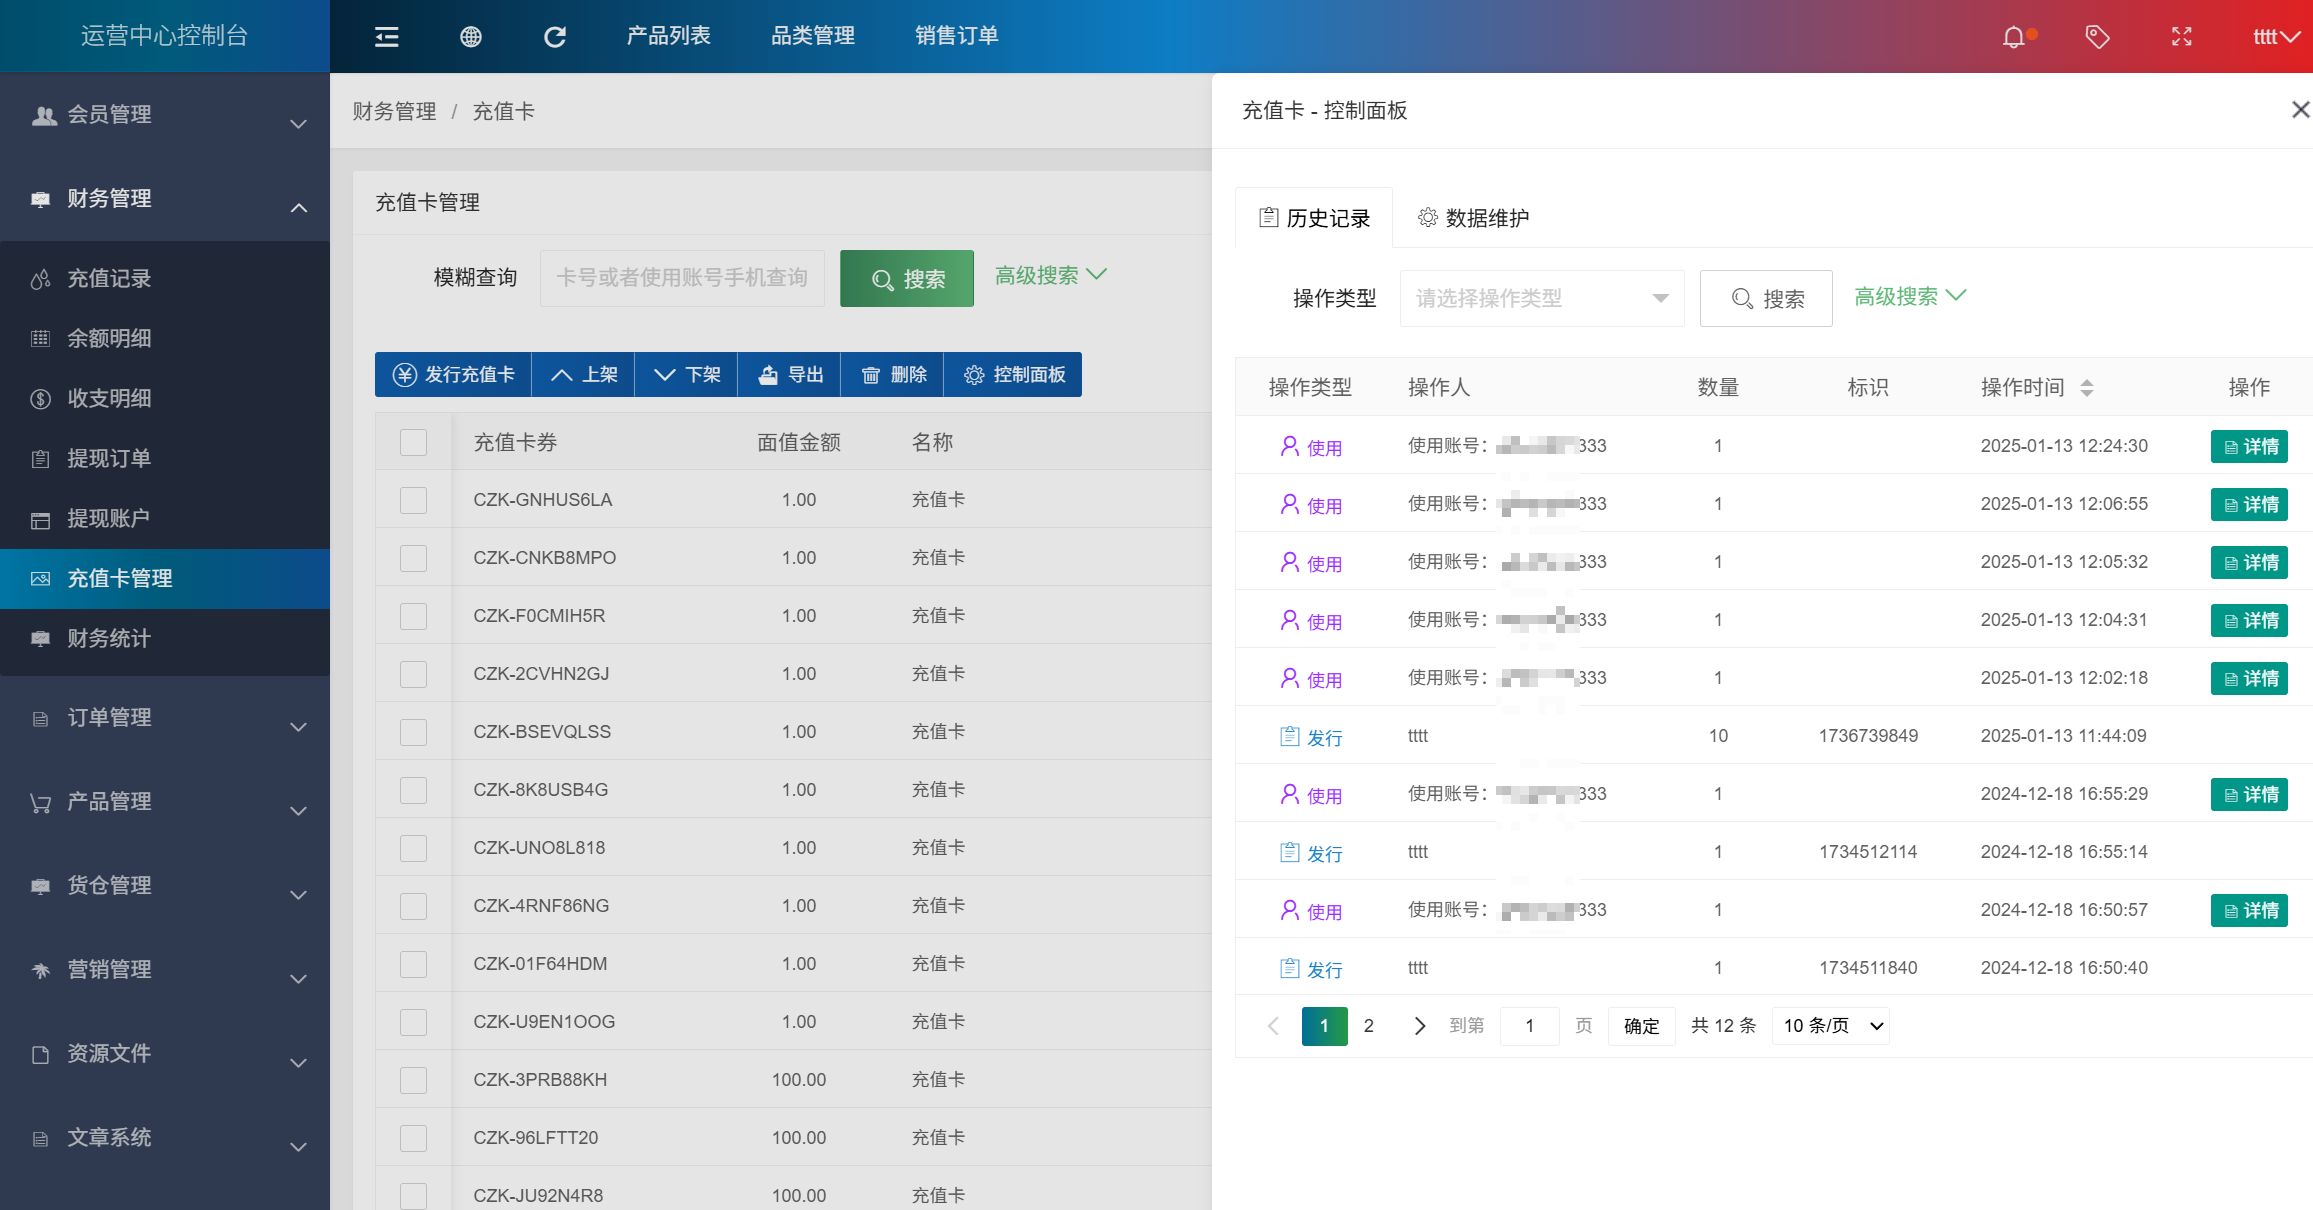Click the 删除 trash toolbar button

(894, 375)
